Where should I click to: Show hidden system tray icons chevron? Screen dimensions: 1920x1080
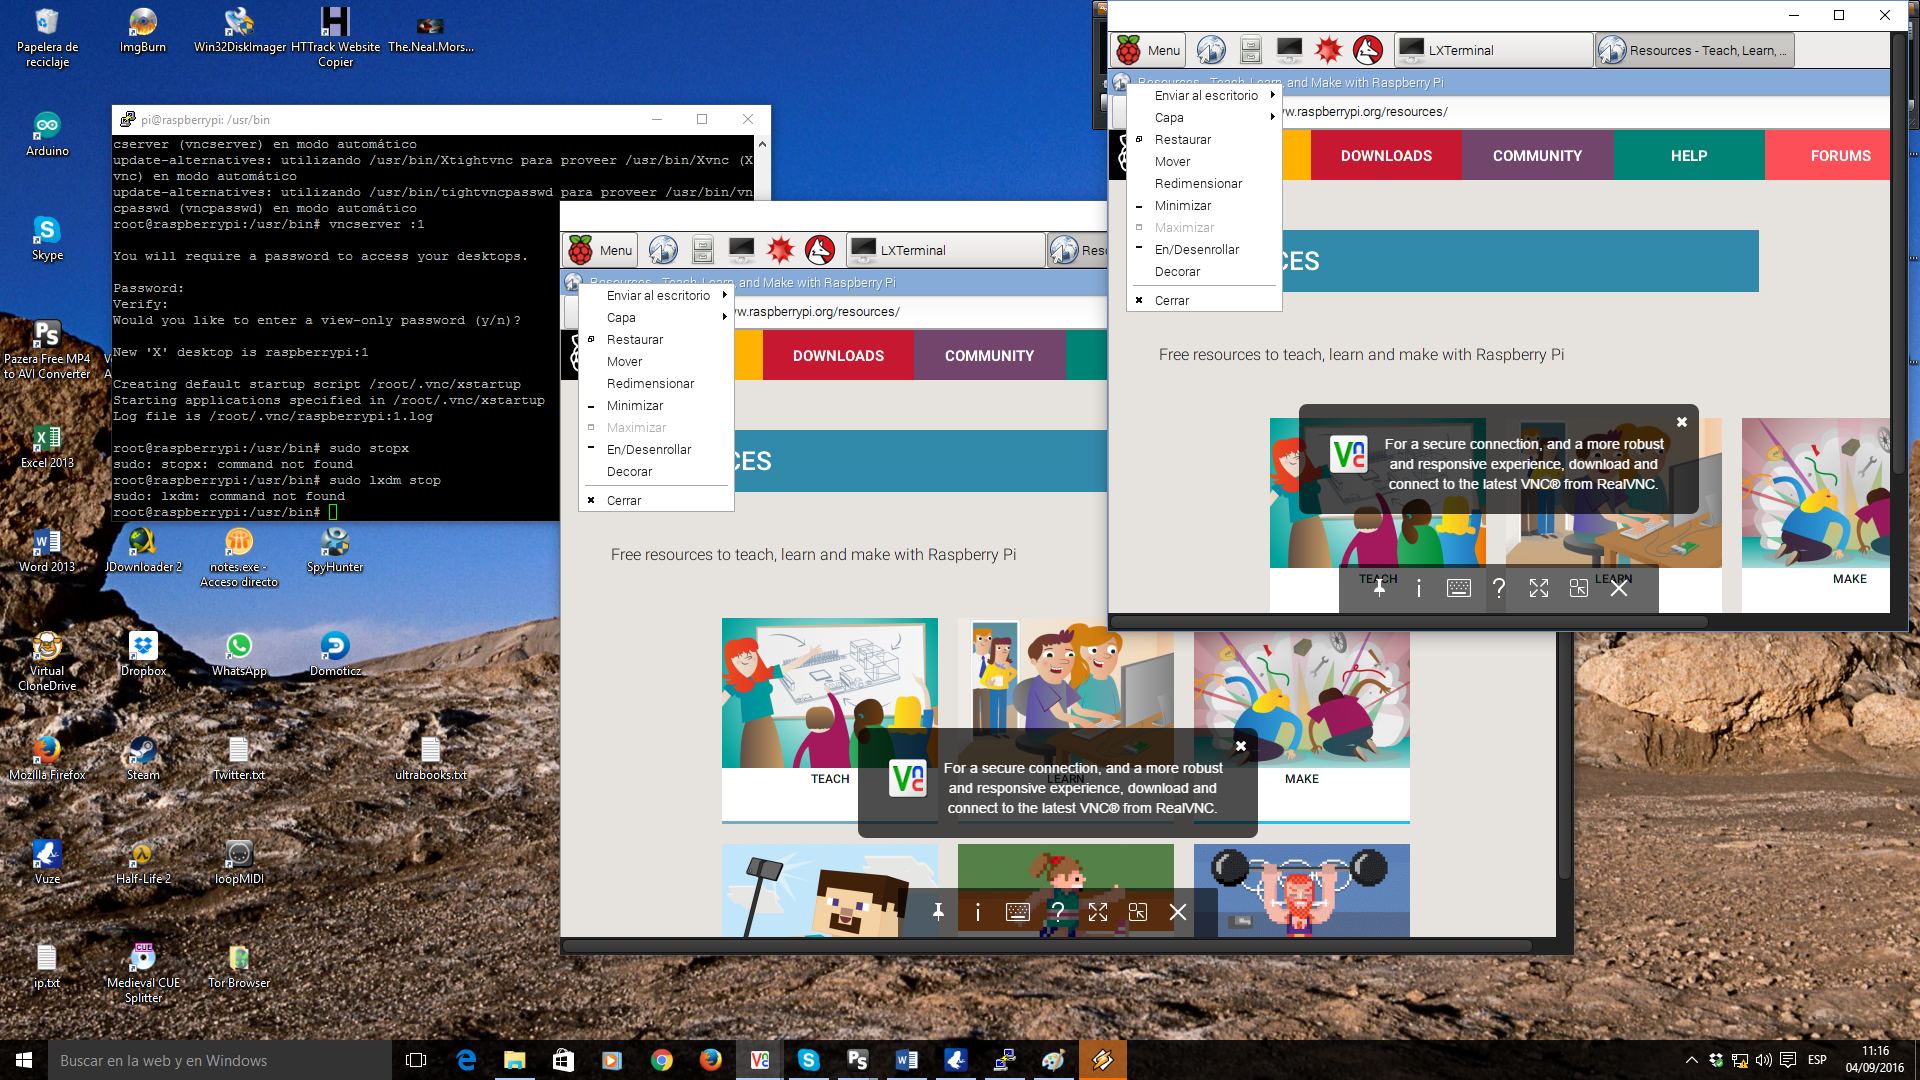[1691, 1060]
